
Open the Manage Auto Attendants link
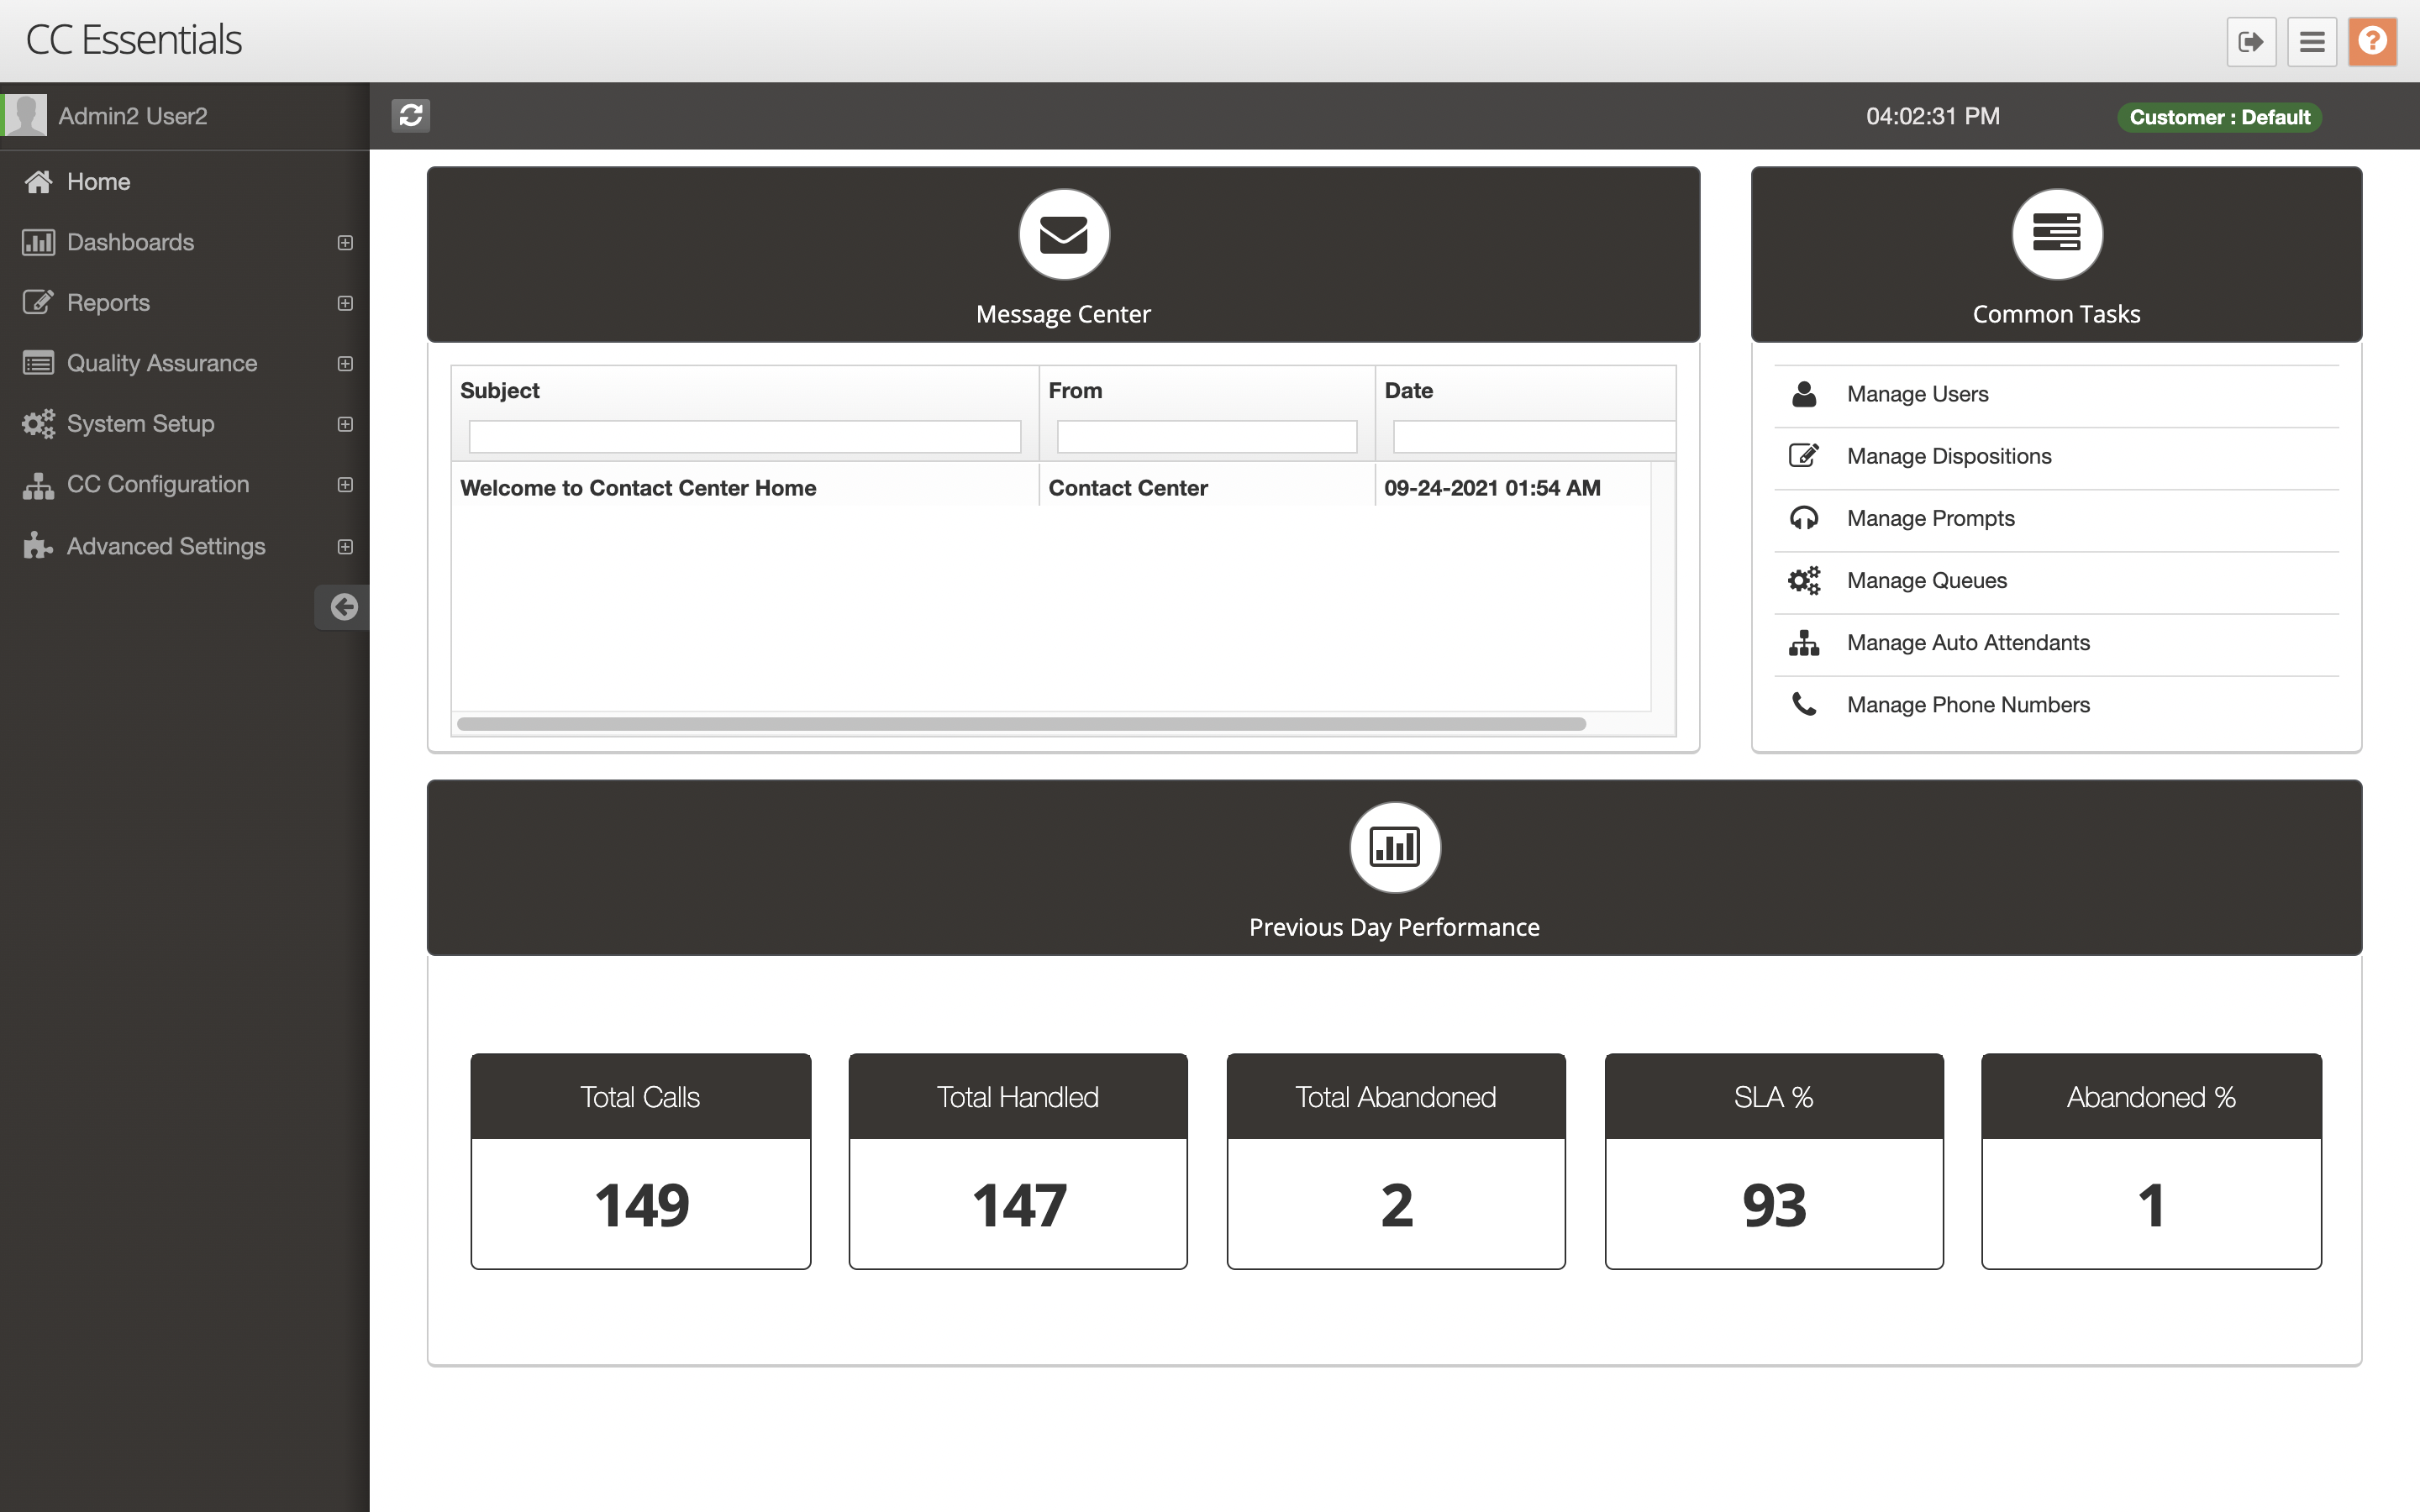pyautogui.click(x=1968, y=643)
